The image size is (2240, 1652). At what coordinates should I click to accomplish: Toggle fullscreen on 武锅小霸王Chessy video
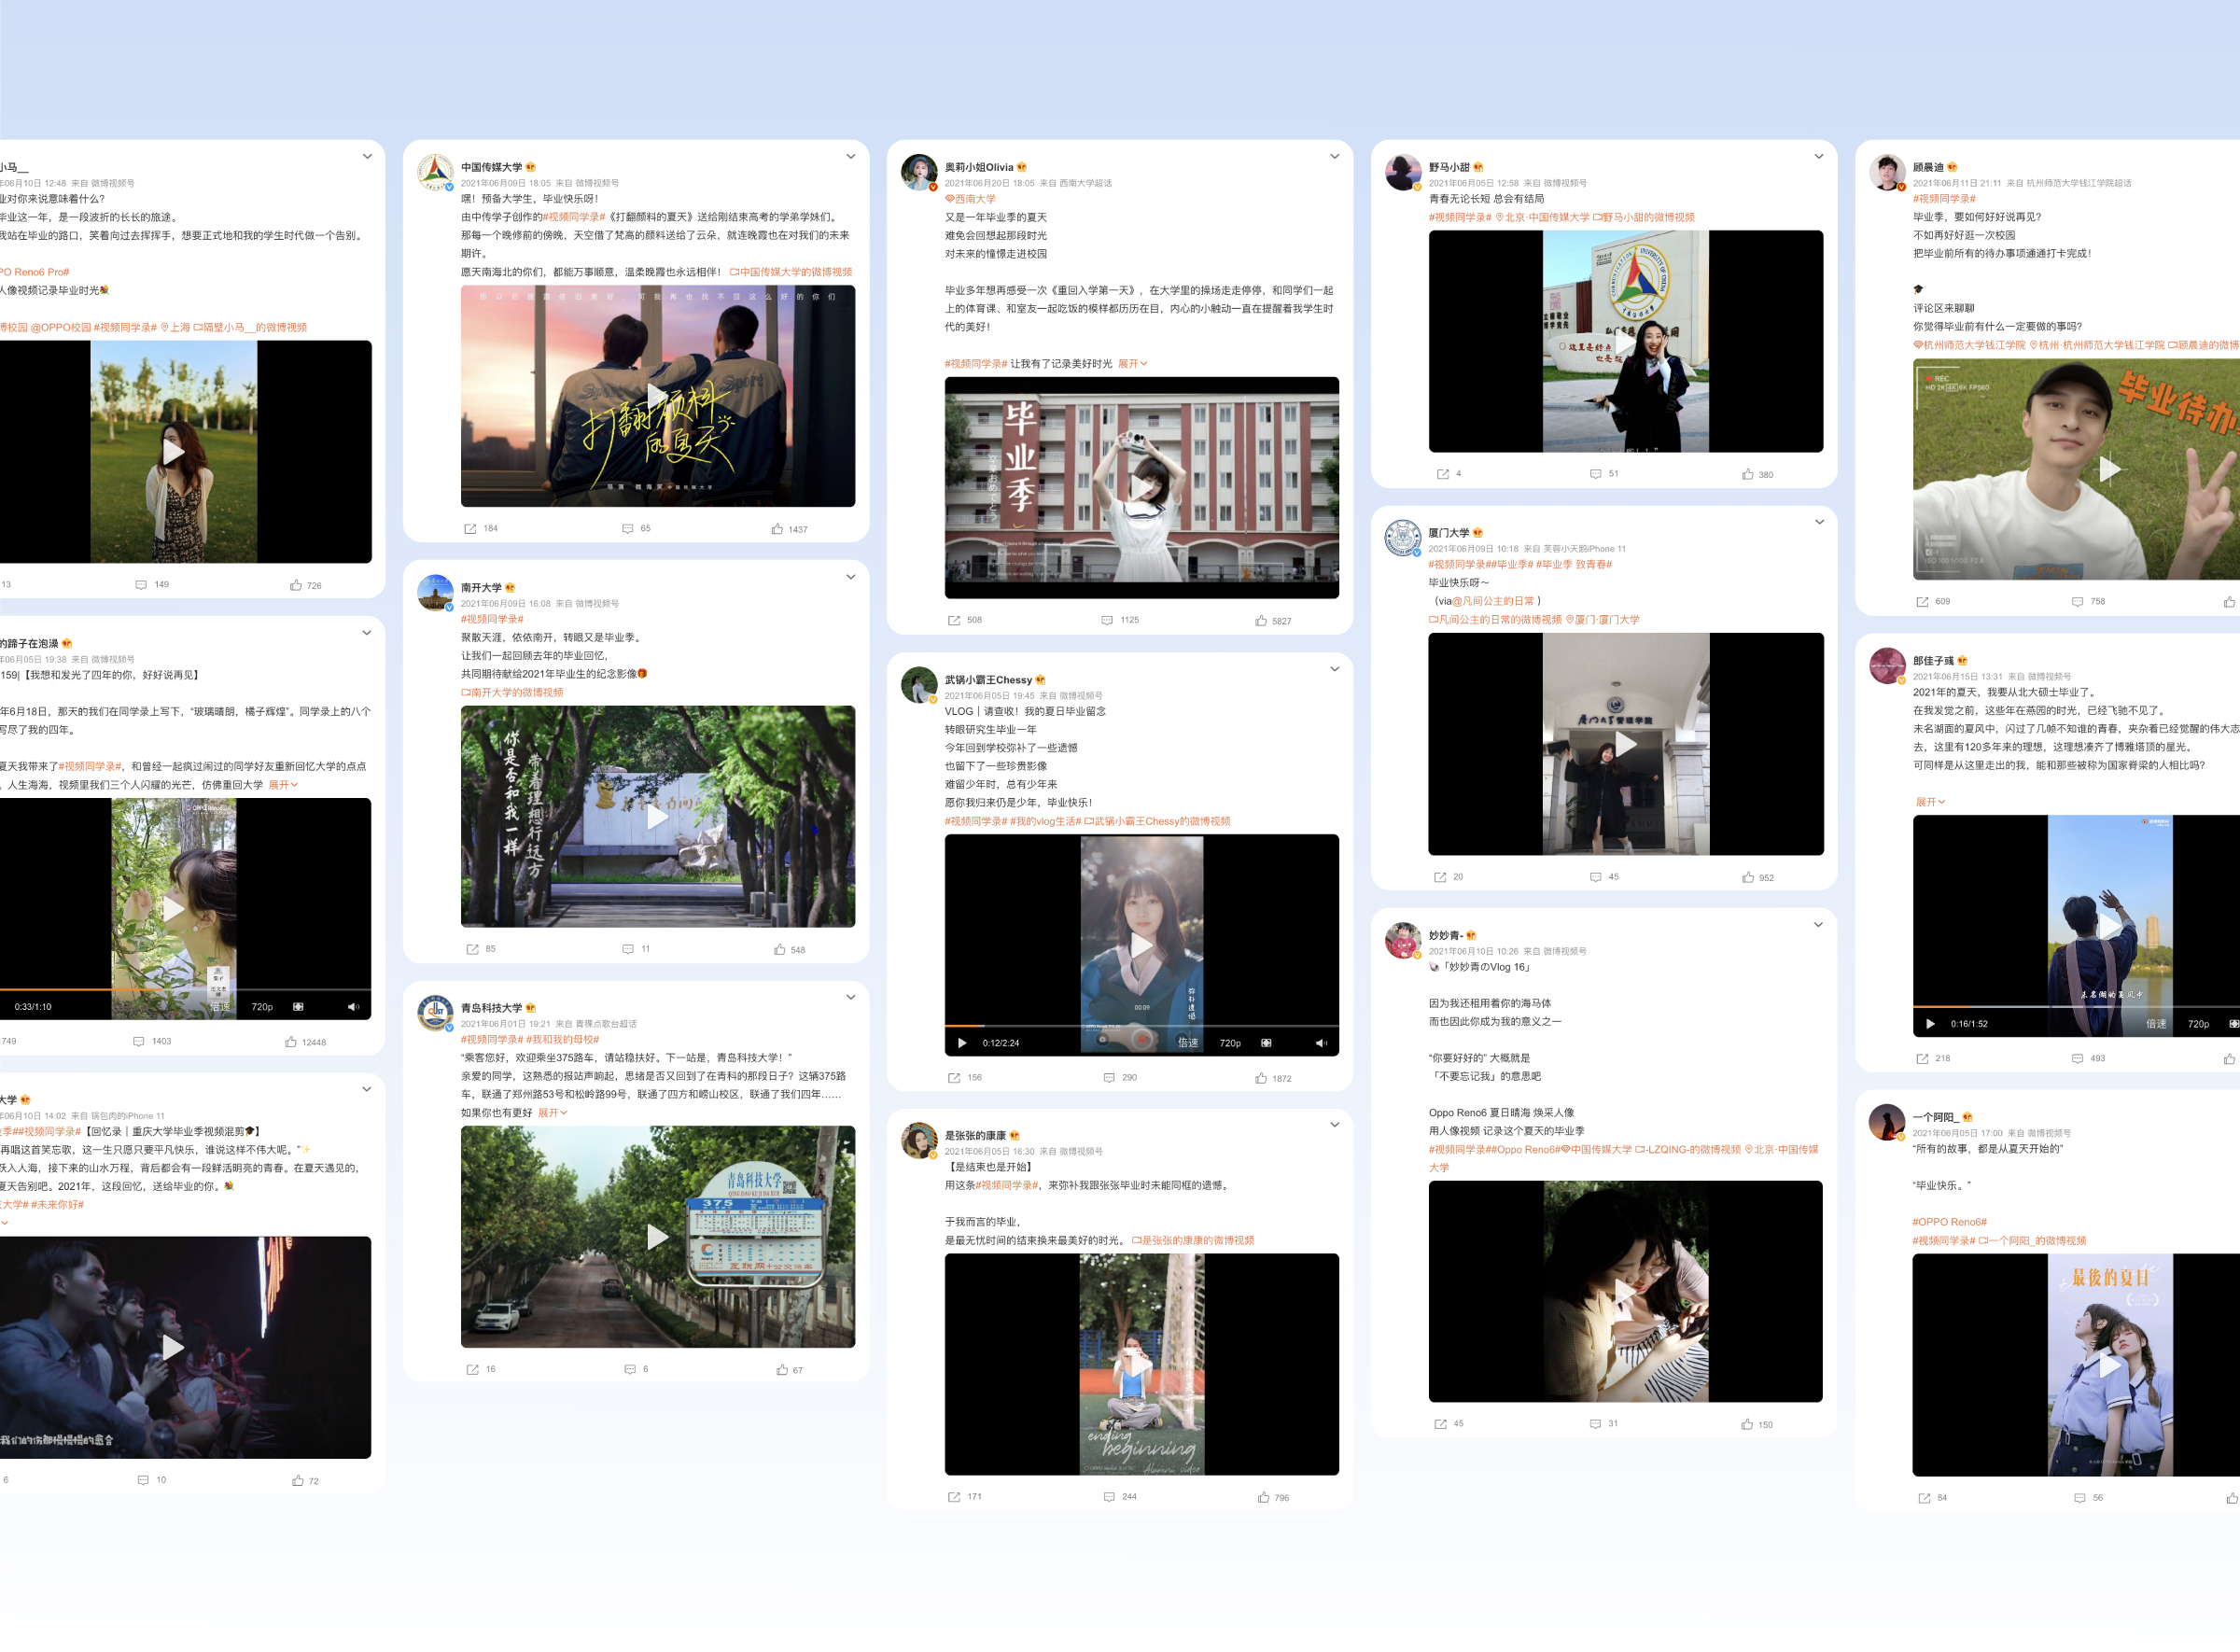(1266, 1043)
